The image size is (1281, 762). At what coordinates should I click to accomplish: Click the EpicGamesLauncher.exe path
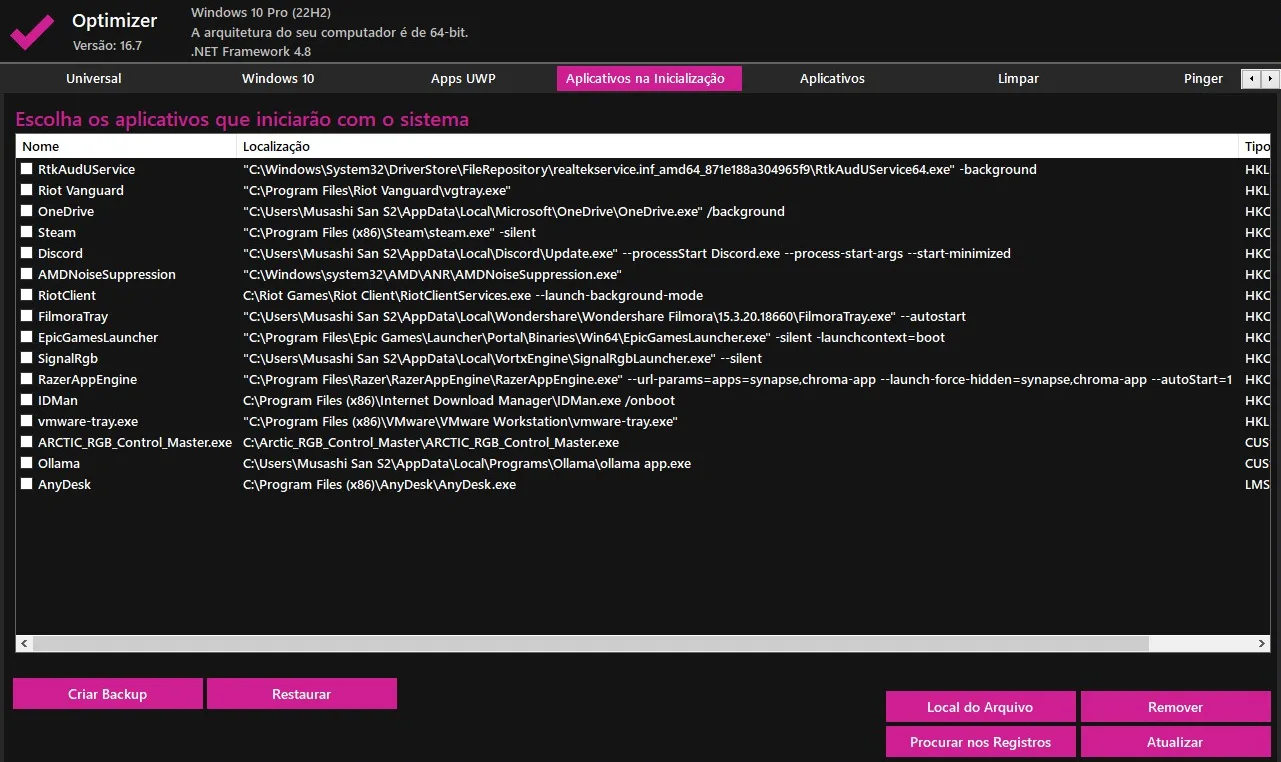[594, 338]
